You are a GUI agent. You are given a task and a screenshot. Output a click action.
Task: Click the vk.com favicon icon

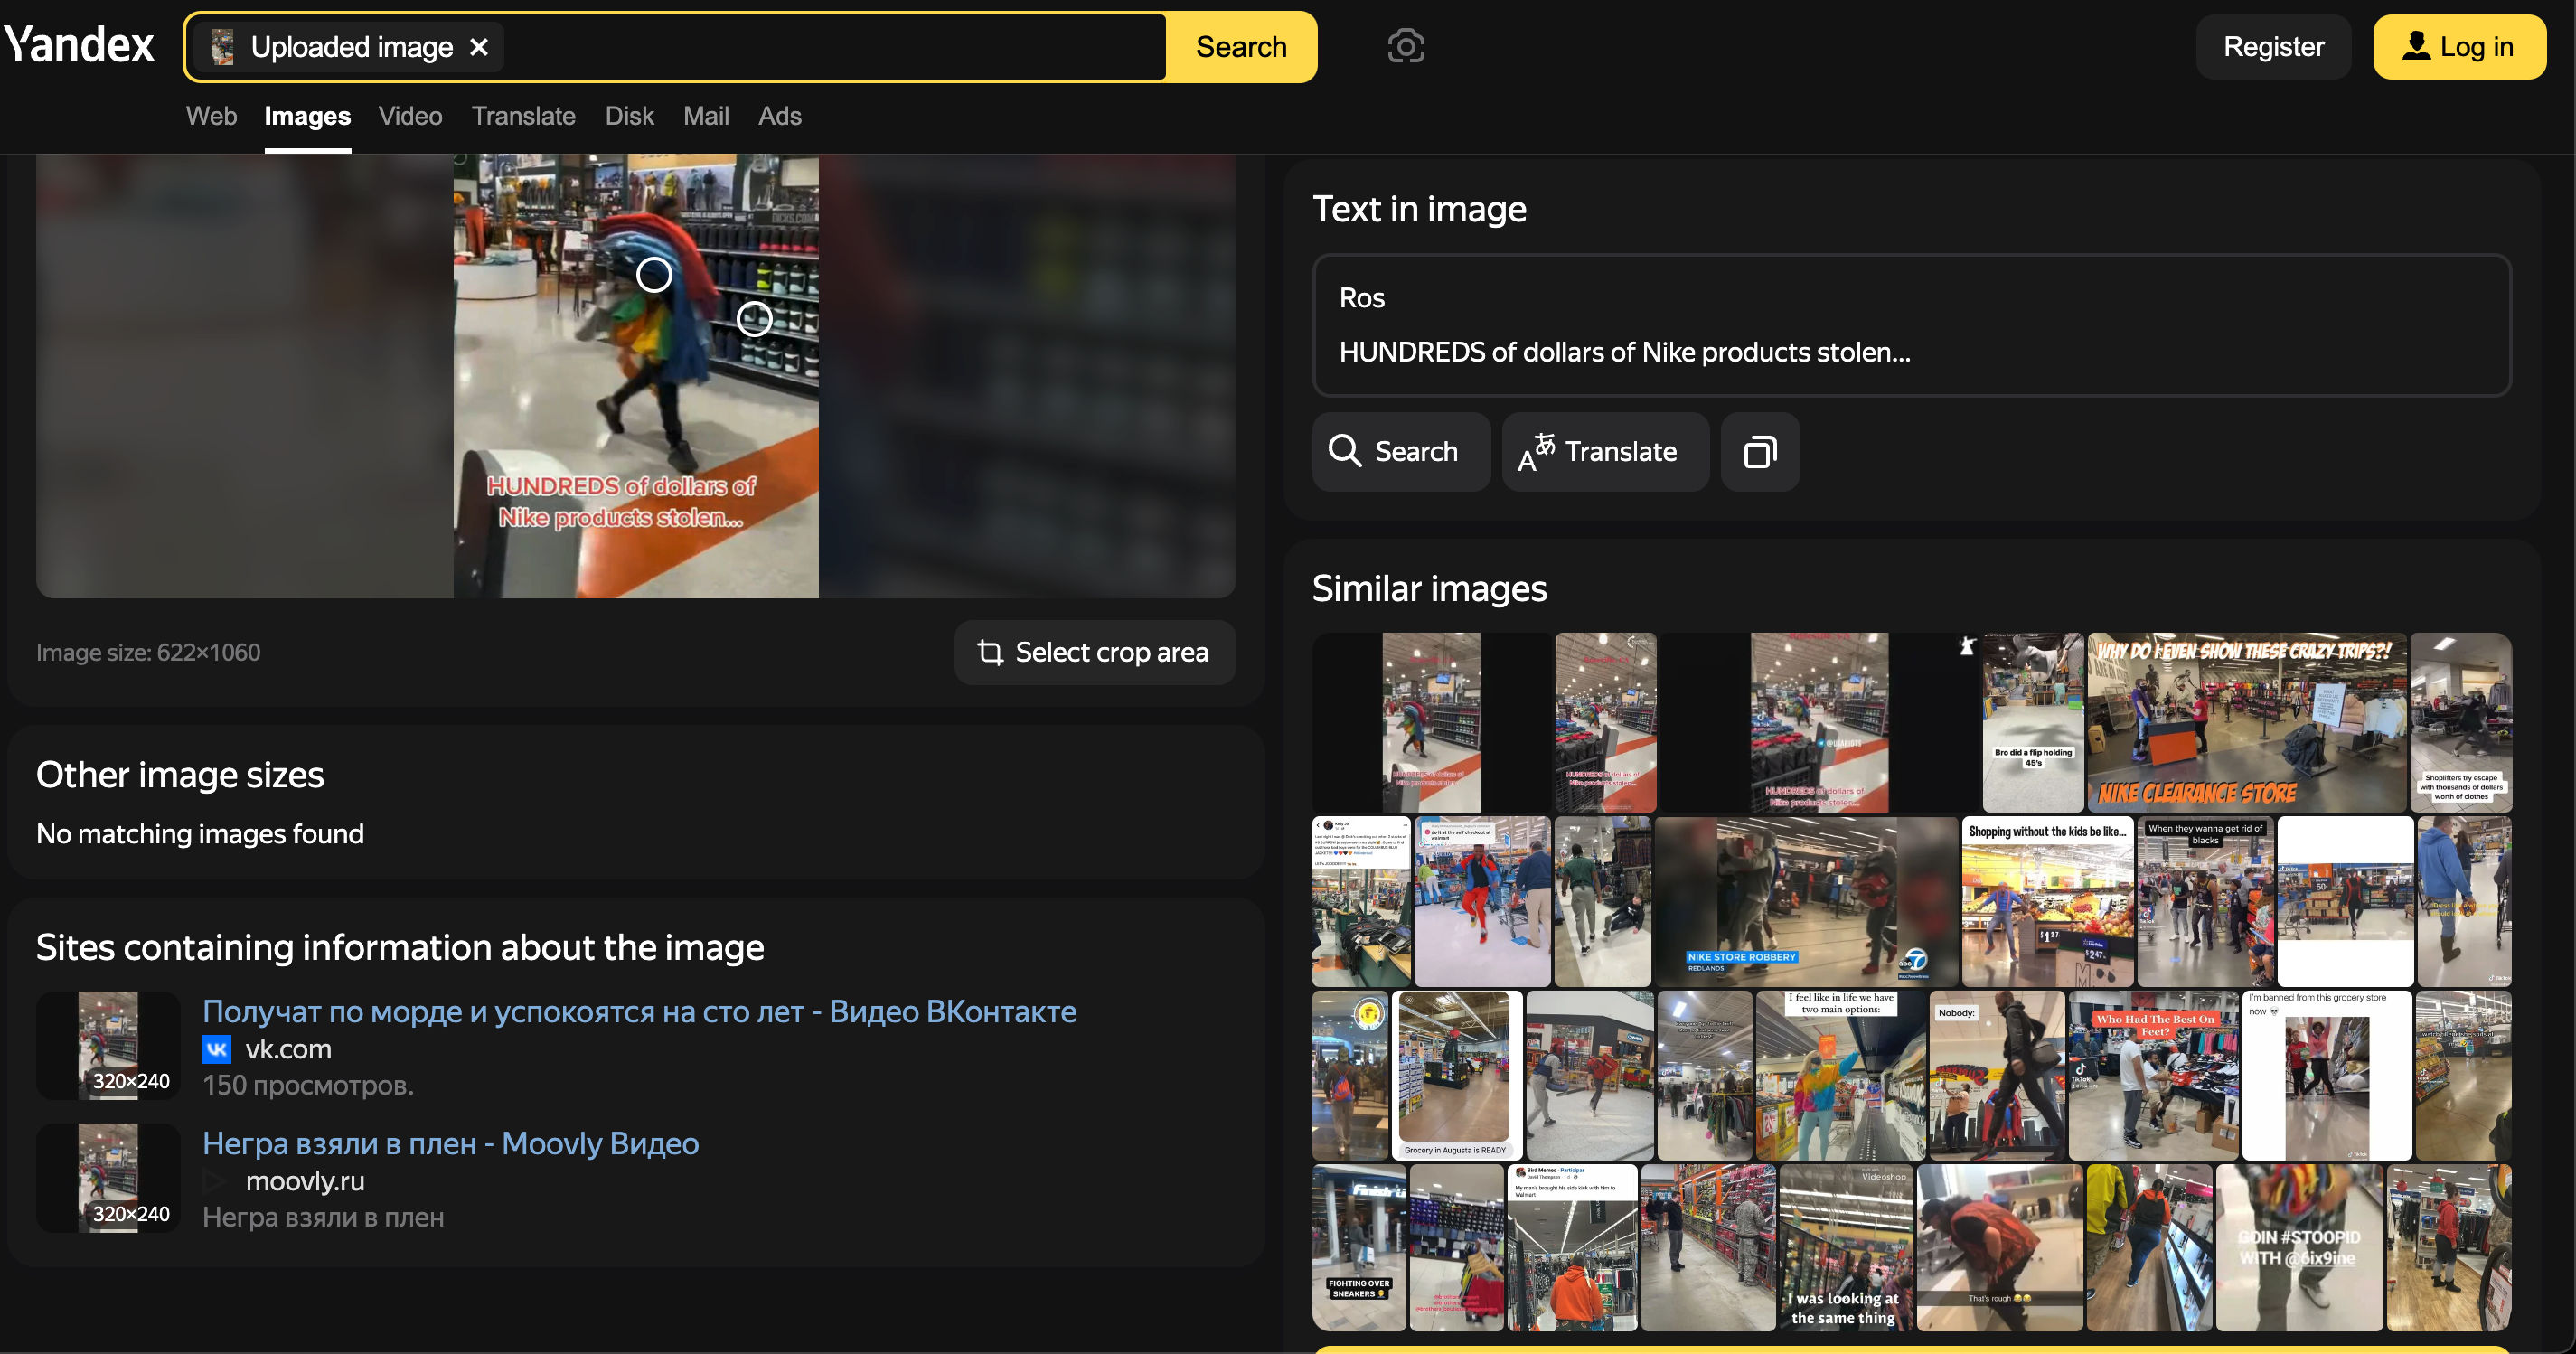pos(217,1049)
